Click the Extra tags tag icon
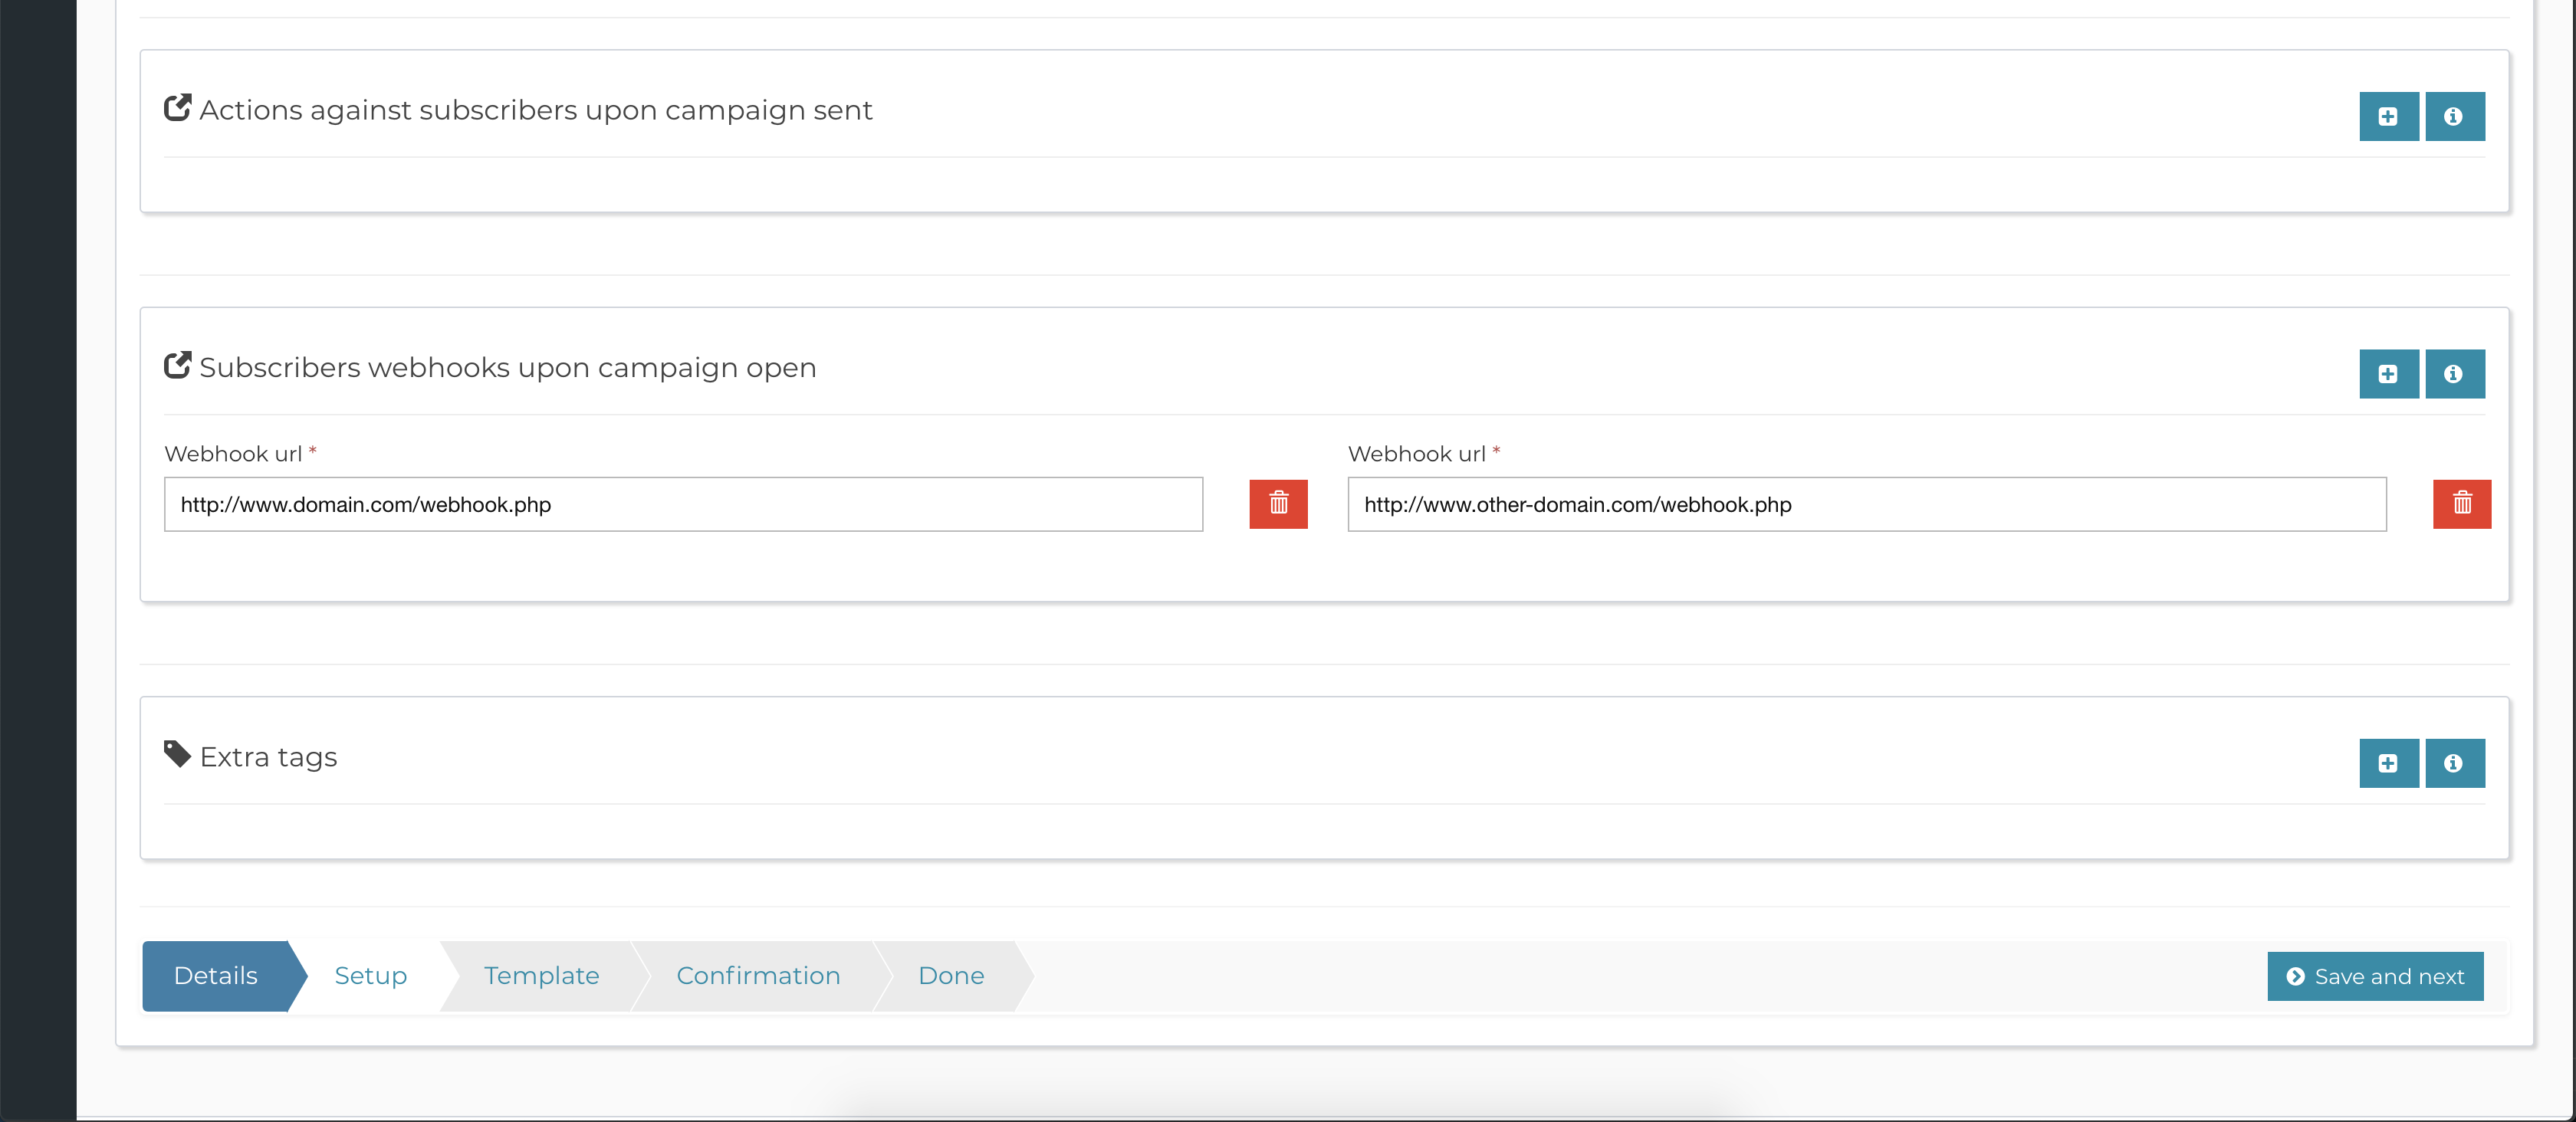This screenshot has width=2576, height=1122. coord(177,754)
